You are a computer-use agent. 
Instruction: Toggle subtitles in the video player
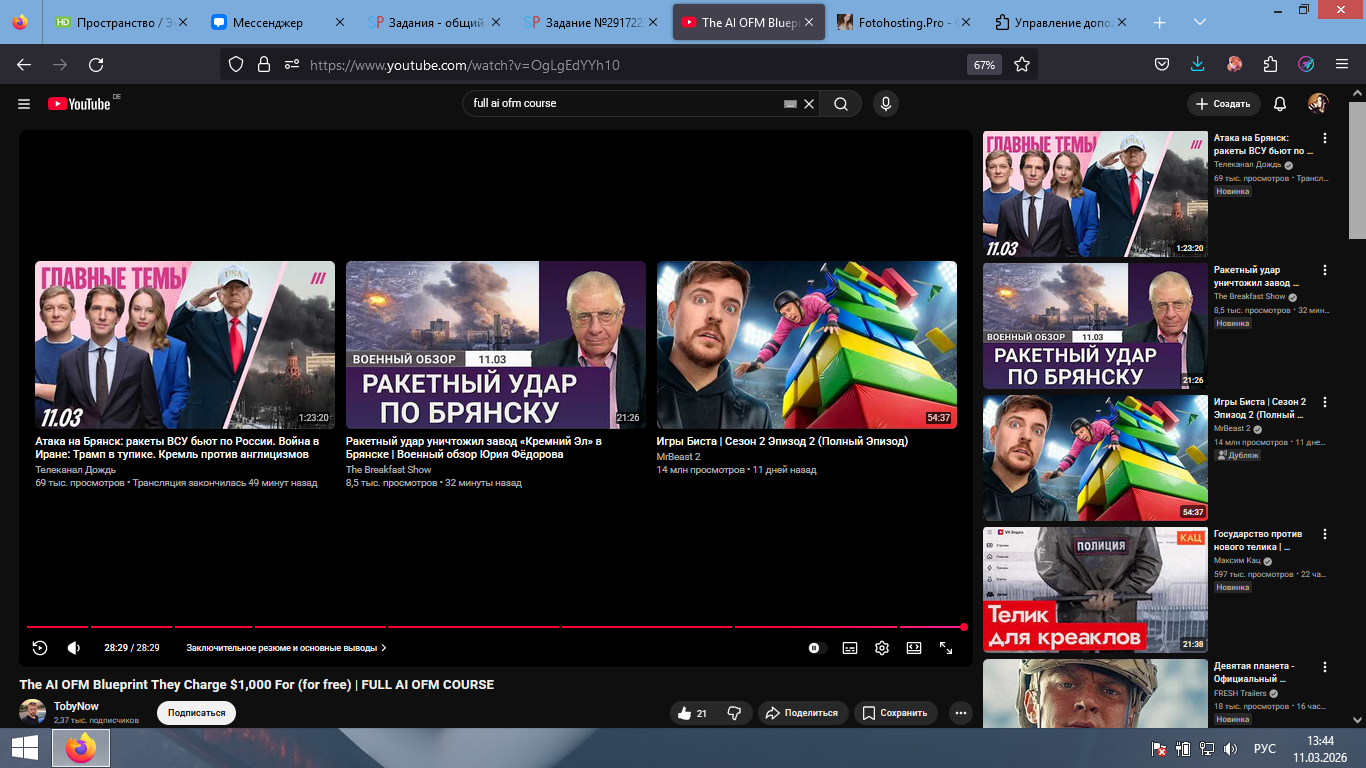tap(849, 648)
